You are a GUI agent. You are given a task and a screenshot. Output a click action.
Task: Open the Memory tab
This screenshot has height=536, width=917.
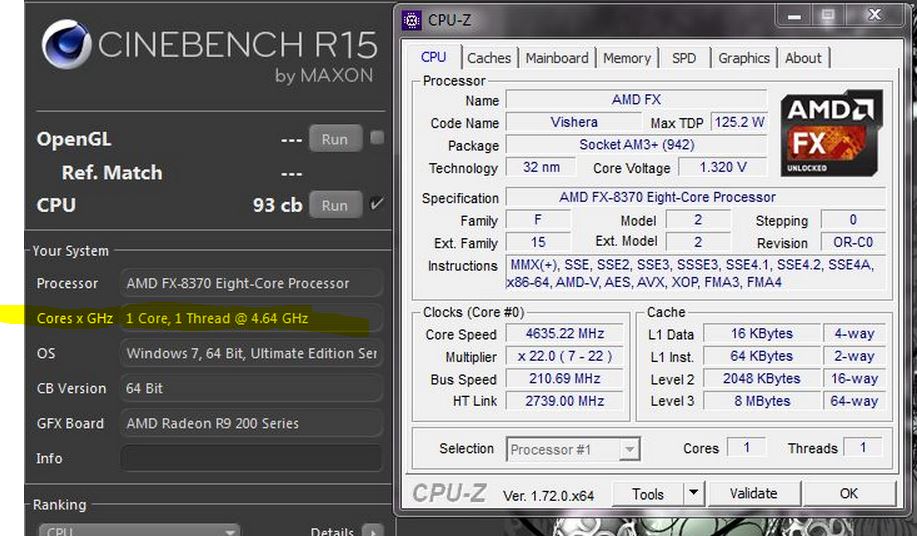626,58
